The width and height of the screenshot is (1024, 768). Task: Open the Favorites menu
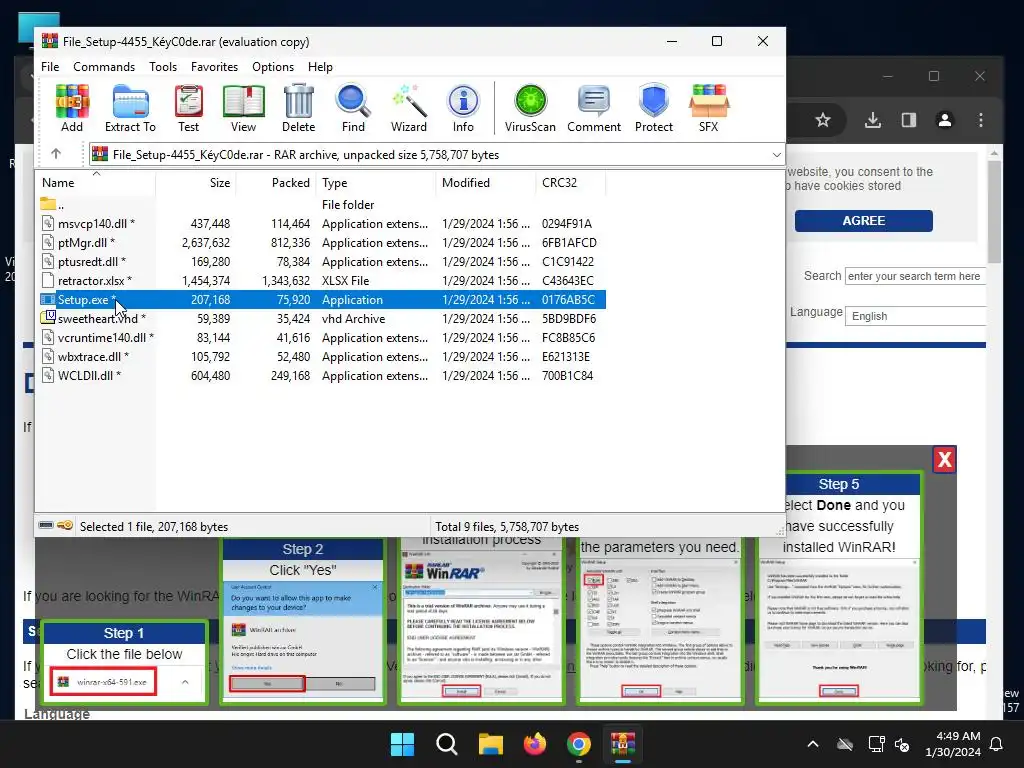click(214, 67)
